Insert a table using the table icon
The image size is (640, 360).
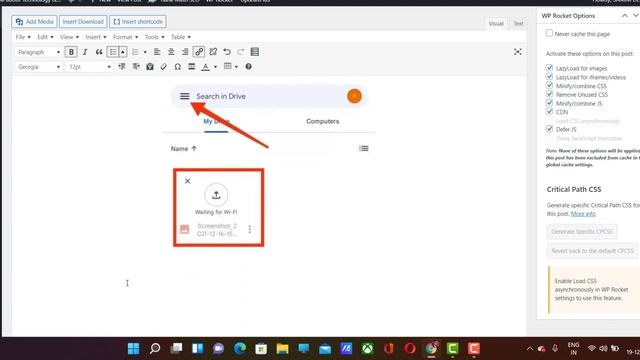pos(228,66)
